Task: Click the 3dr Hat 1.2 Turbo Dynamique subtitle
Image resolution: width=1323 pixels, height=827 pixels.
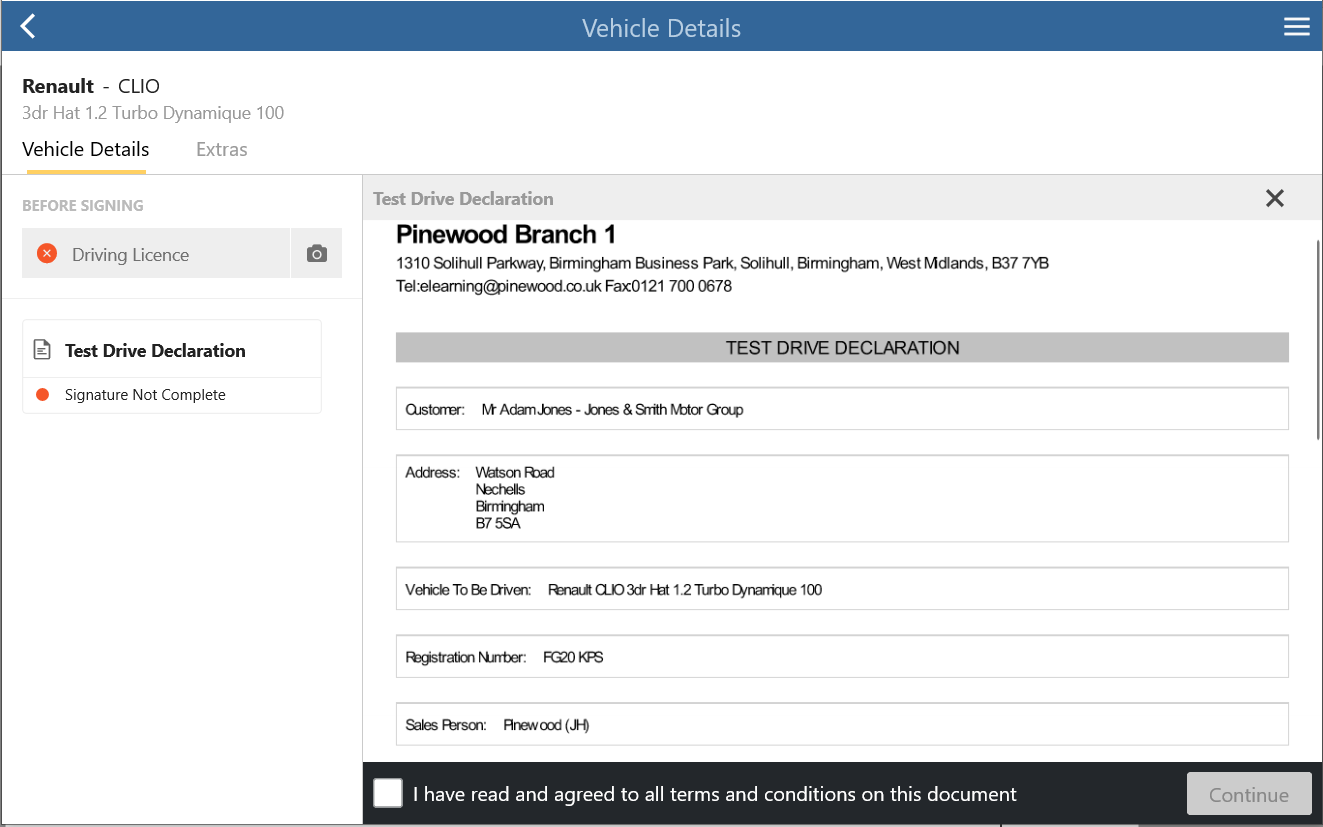Action: pos(153,113)
